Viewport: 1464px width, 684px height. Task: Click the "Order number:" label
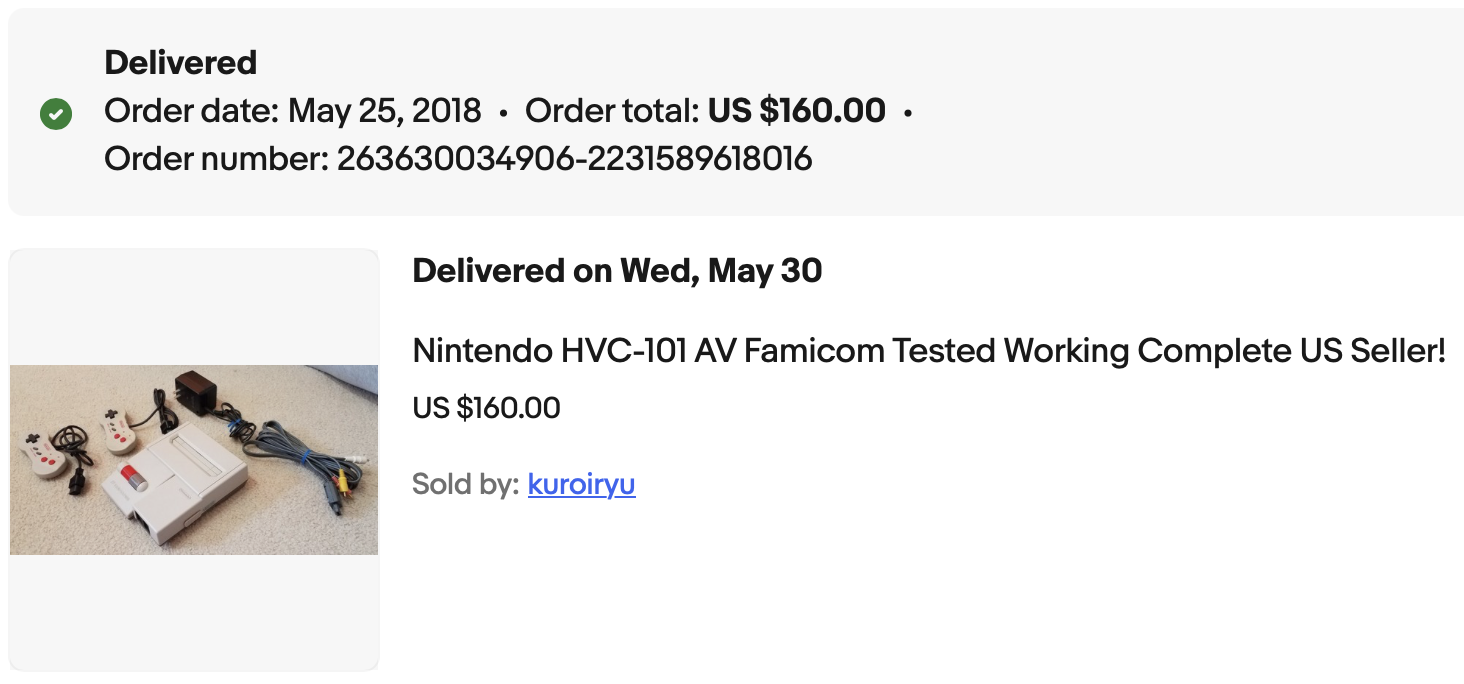point(216,158)
